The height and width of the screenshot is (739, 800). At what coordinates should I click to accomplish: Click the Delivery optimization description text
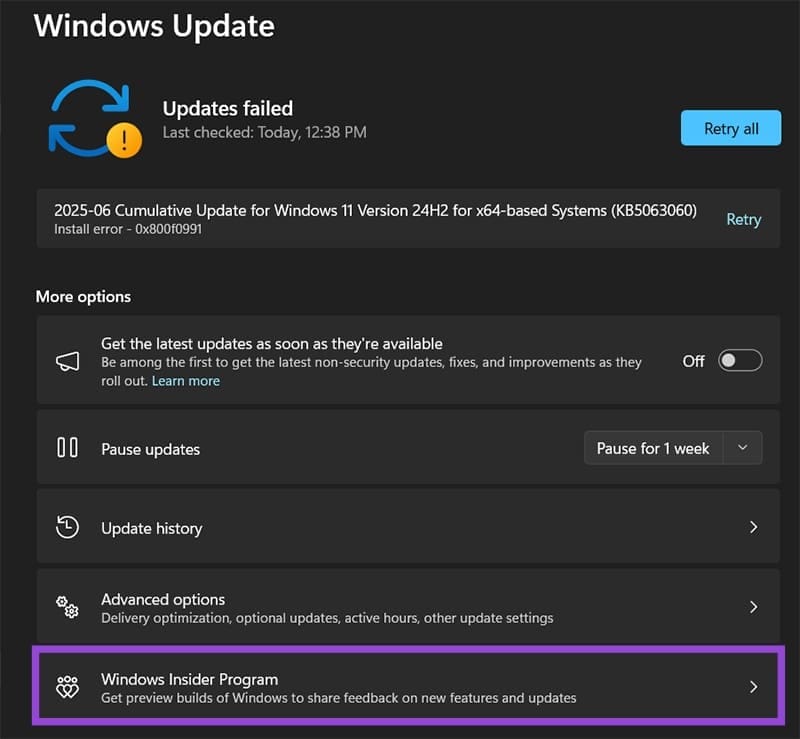[327, 618]
